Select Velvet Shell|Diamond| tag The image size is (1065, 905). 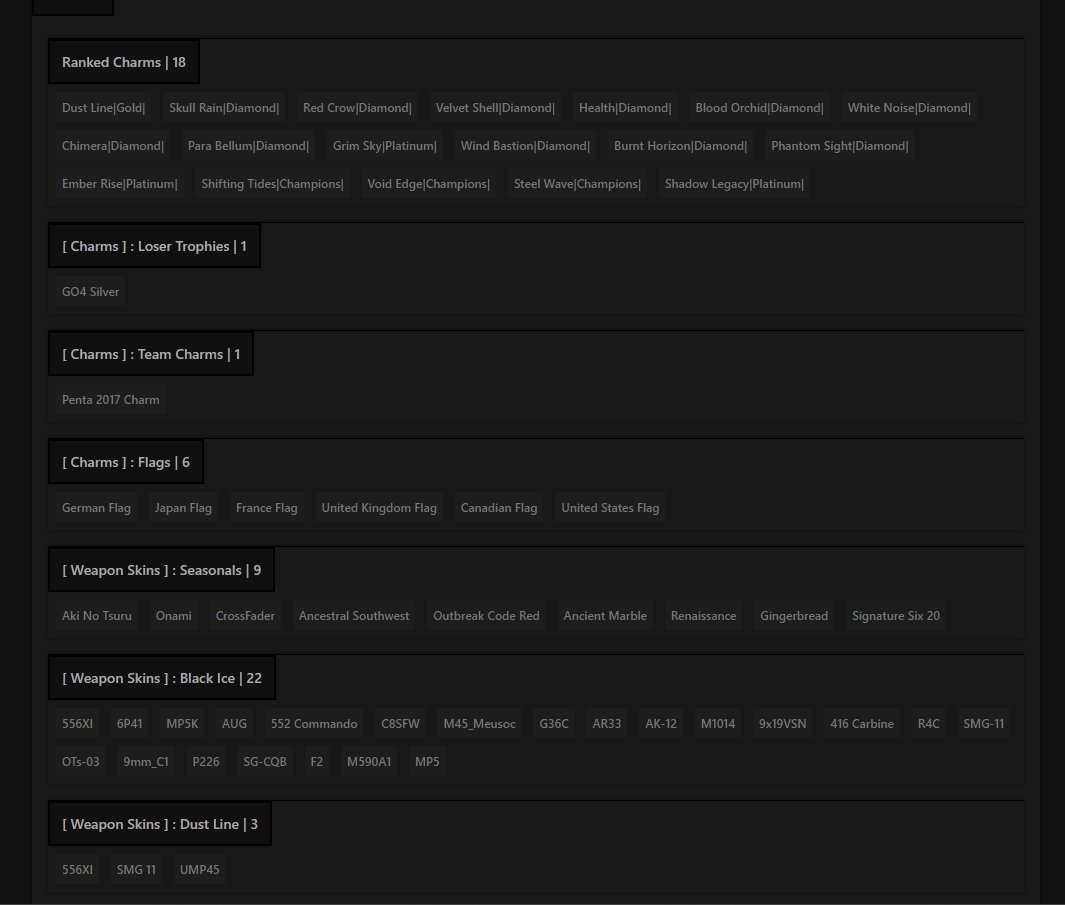(495, 108)
